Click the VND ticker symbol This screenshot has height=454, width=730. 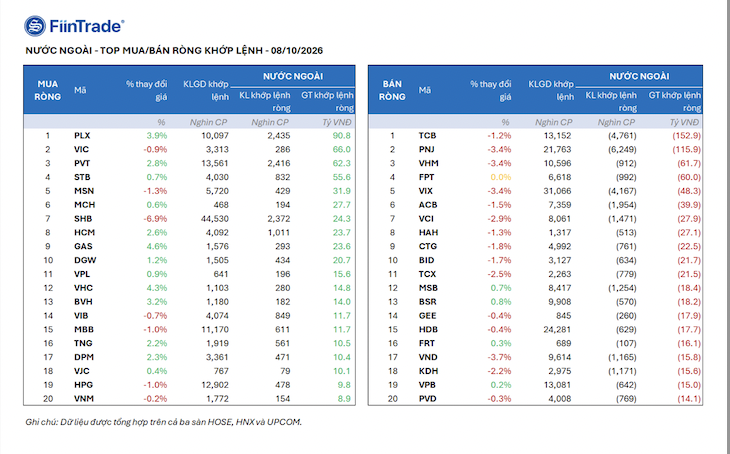pos(428,357)
